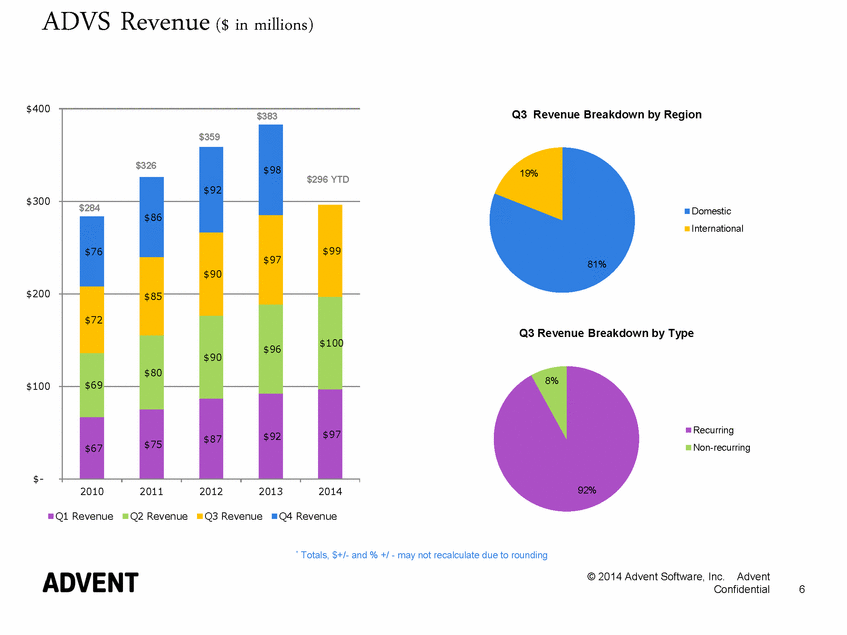Select the 2010 Q3 segment labeled $72
847x635 pixels.
(92, 320)
